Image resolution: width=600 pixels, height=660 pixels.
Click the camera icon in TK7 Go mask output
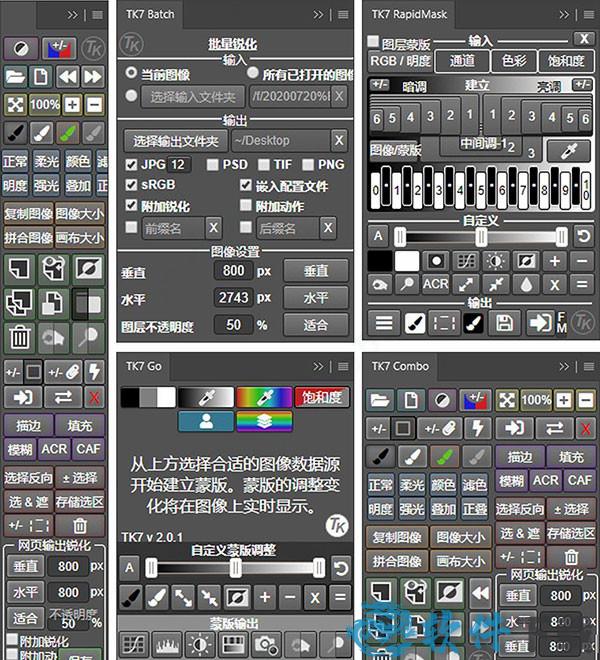point(266,644)
